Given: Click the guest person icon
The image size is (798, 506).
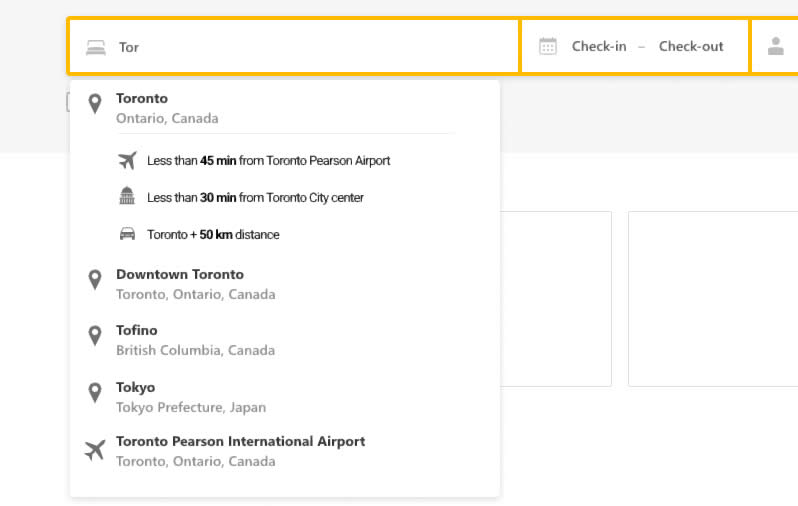Looking at the screenshot, I should point(775,46).
